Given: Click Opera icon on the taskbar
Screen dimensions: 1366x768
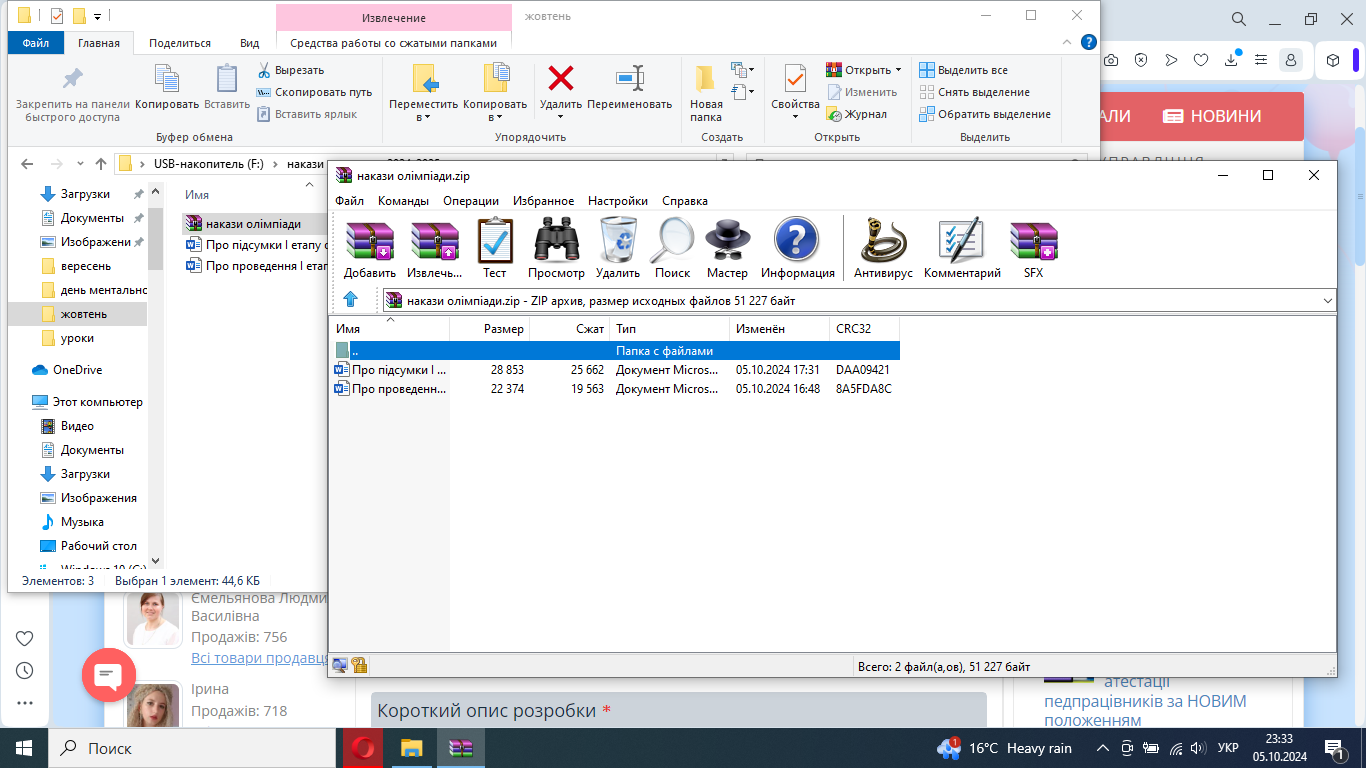Looking at the screenshot, I should [363, 748].
